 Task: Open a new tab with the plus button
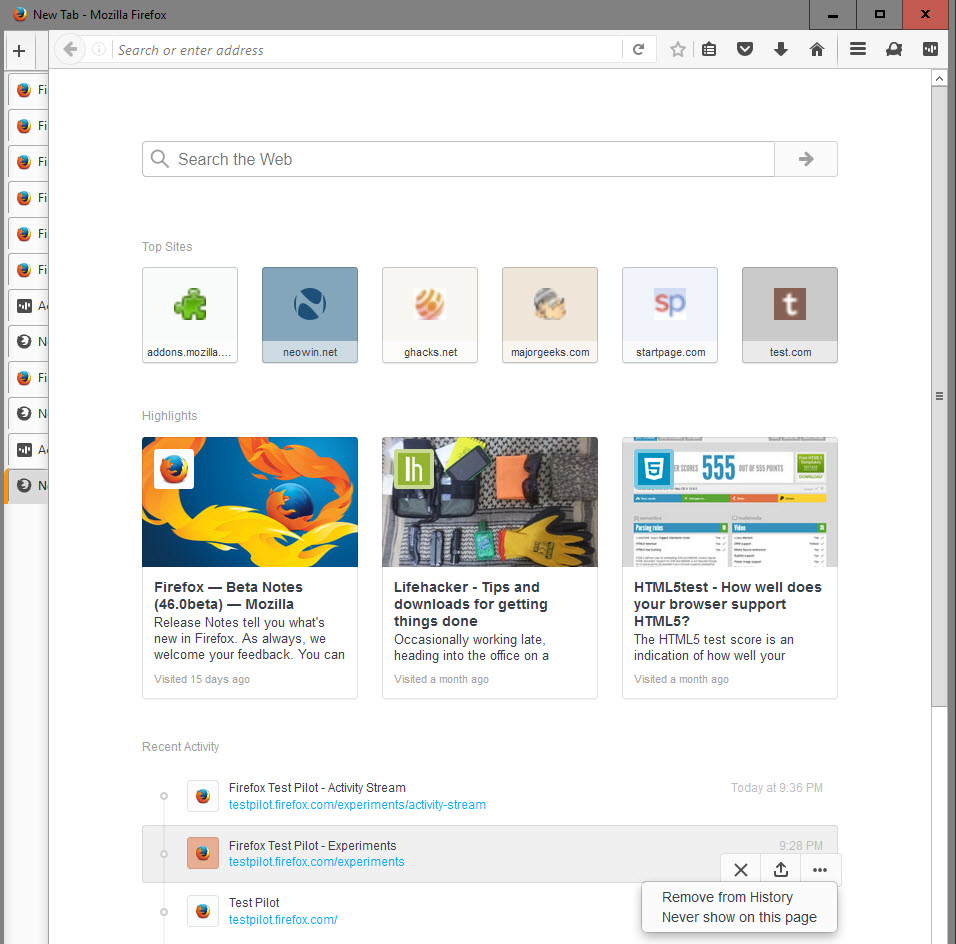click(19, 51)
